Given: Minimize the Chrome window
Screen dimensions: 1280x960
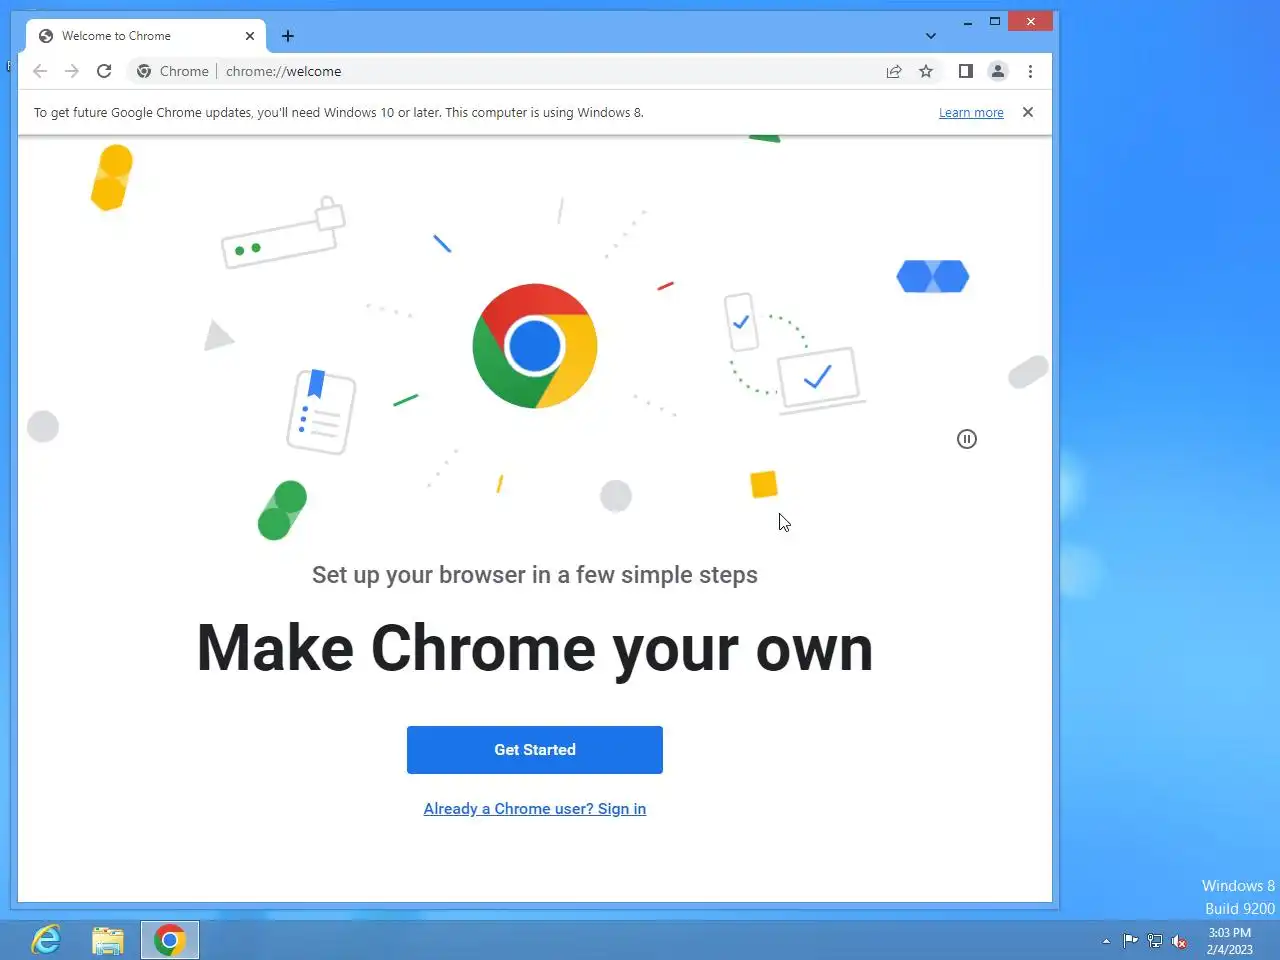Looking at the screenshot, I should point(968,22).
